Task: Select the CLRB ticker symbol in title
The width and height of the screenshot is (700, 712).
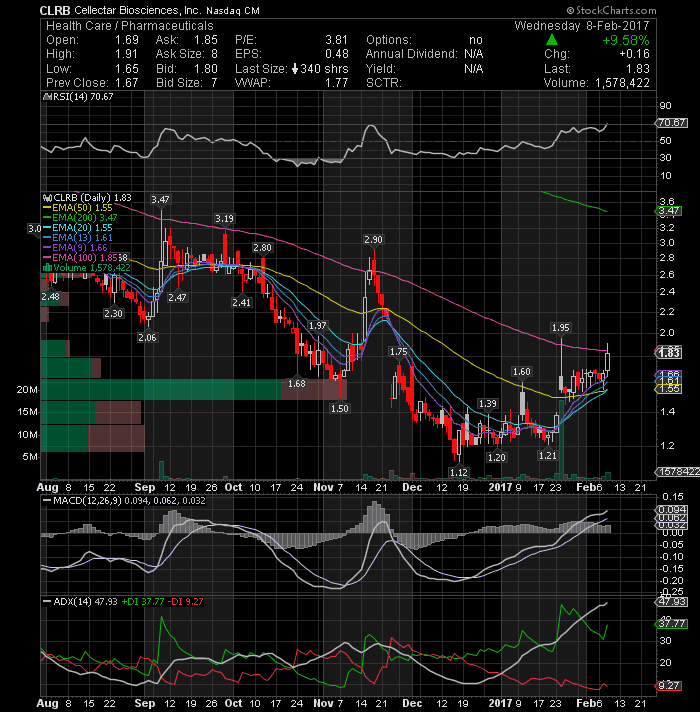Action: 55,10
